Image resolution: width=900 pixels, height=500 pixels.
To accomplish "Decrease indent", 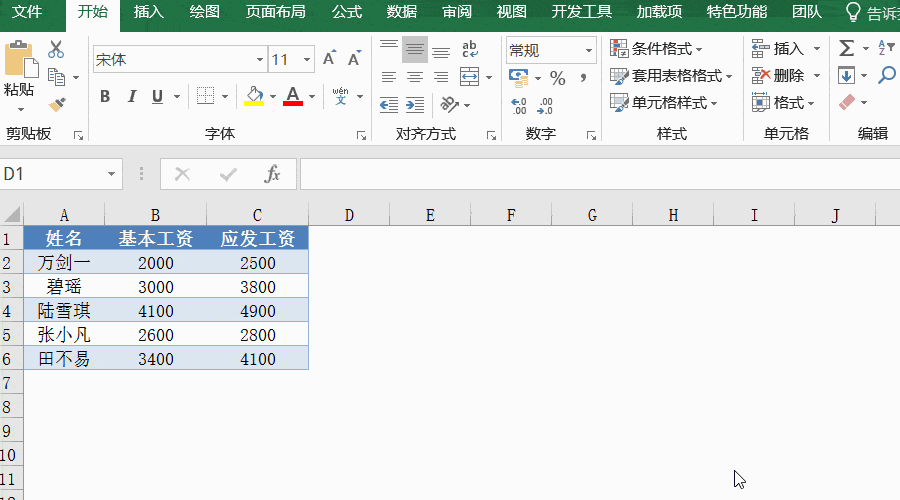I will point(389,104).
